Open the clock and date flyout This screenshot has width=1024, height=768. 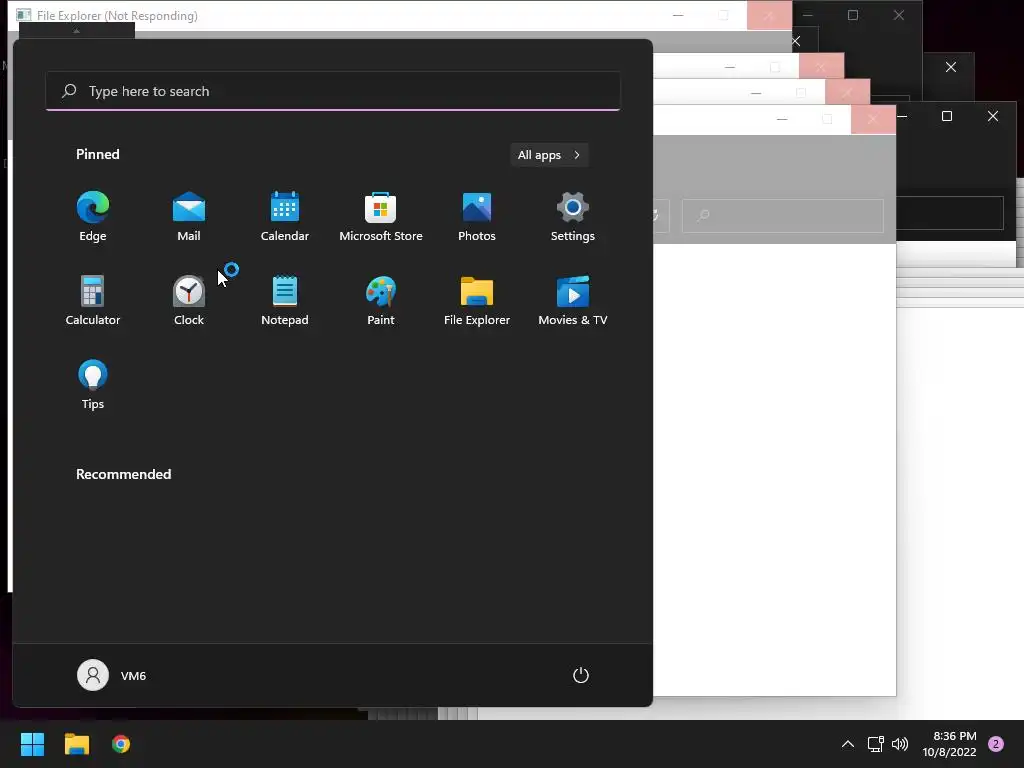950,744
